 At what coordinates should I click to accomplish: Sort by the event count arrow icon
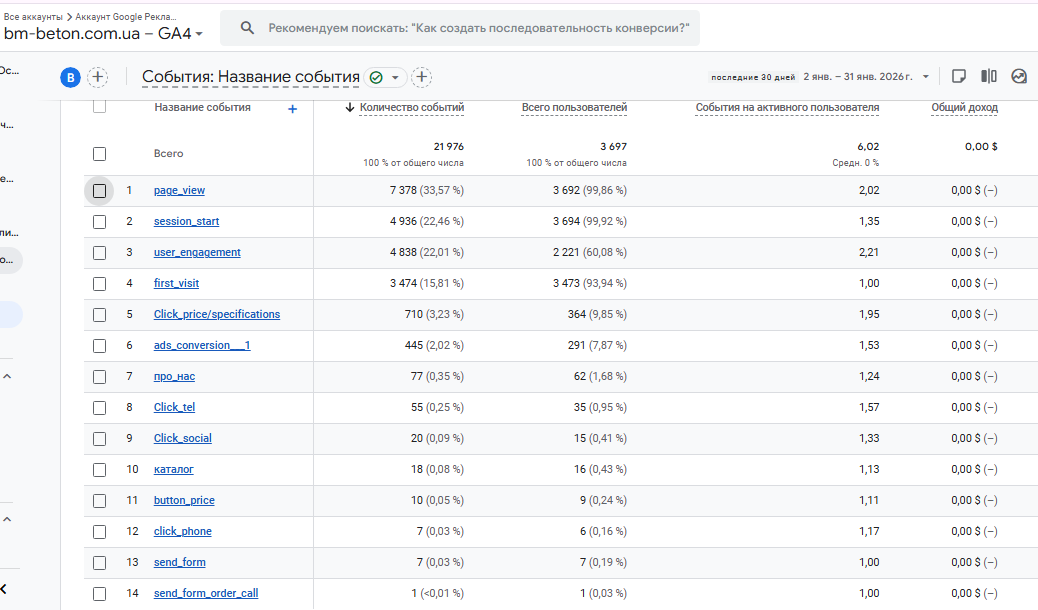point(350,108)
